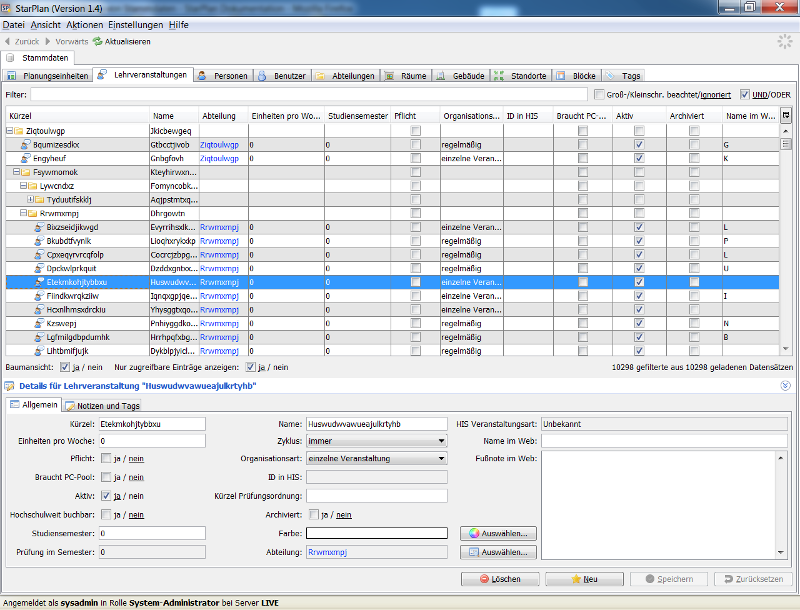This screenshot has height=610, width=800.
Task: Click the Räume tab icon
Action: pyautogui.click(x=389, y=75)
